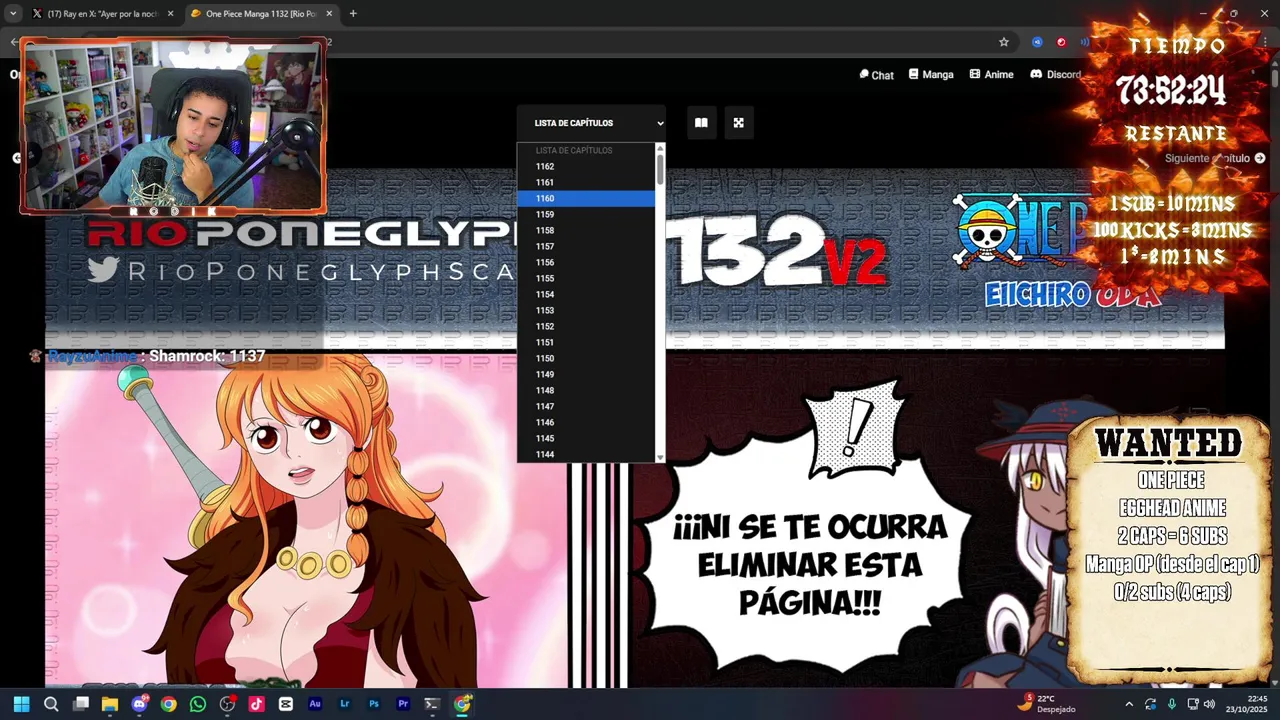Launch File Explorer from the taskbar
This screenshot has width=1280, height=720.
point(110,704)
